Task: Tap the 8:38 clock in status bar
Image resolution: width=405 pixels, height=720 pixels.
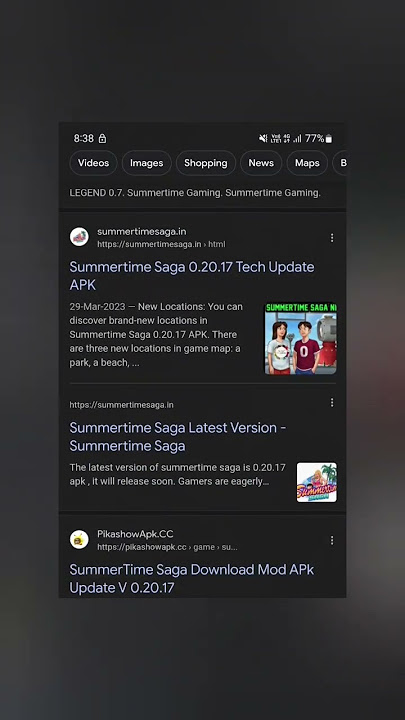Action: 84,138
